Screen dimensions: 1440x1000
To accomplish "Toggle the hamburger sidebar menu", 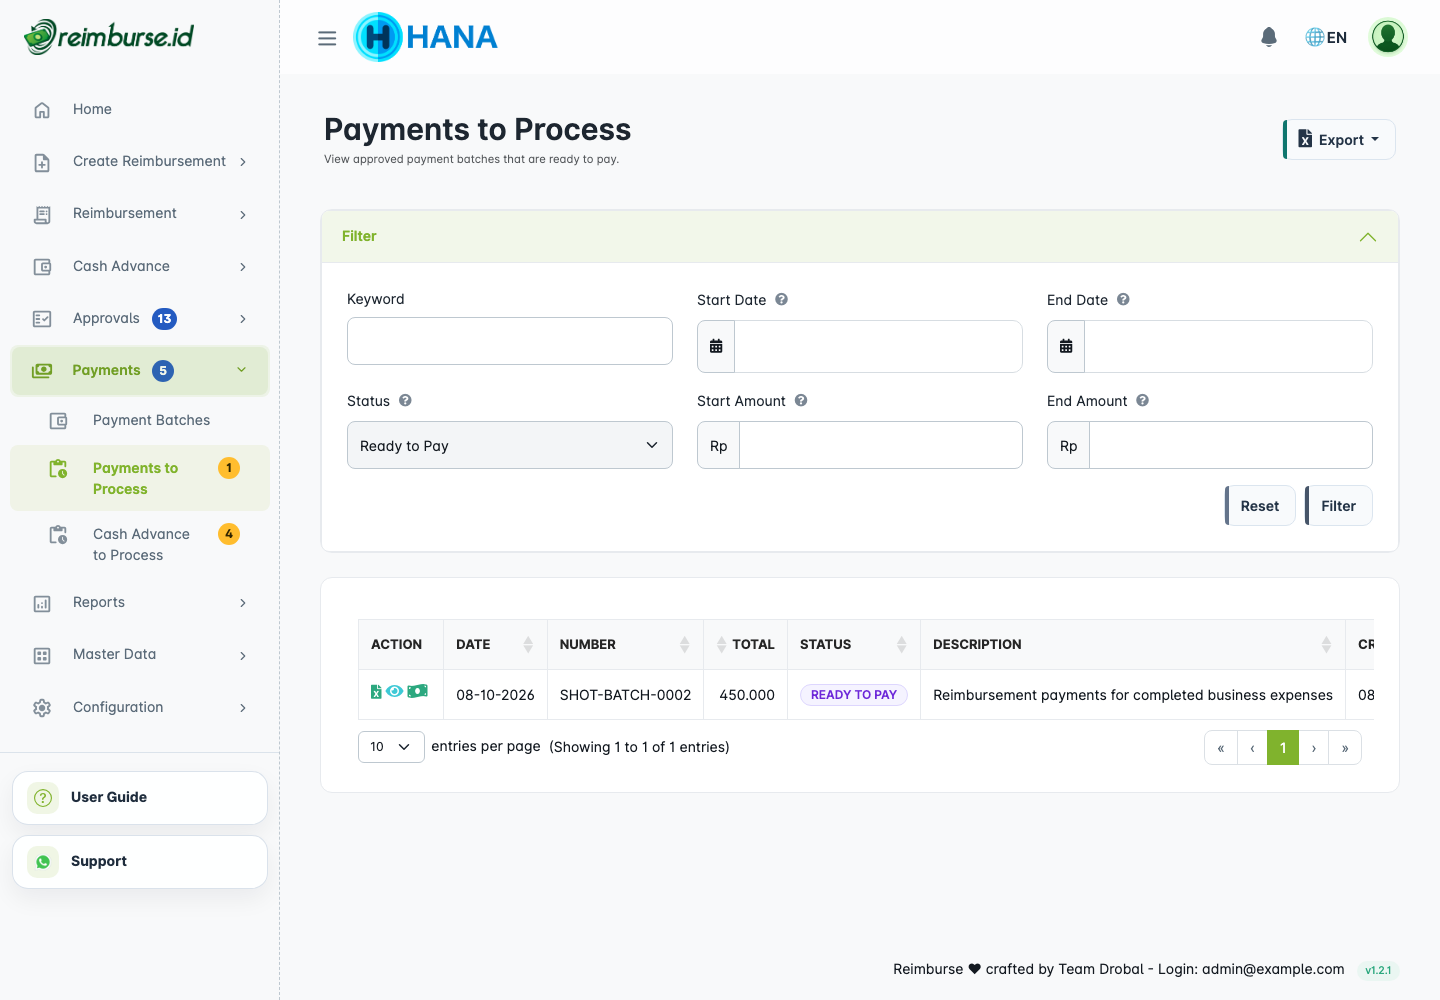I will point(327,38).
